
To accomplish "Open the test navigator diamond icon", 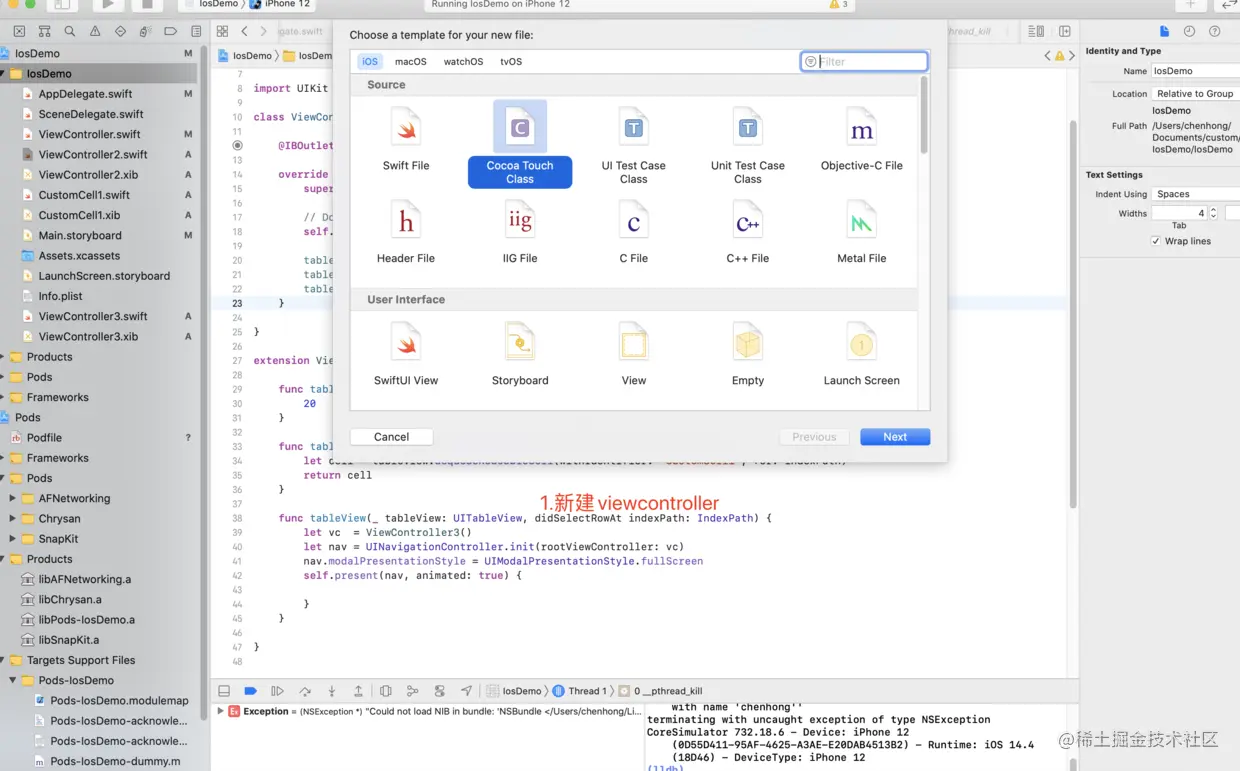I will [120, 31].
